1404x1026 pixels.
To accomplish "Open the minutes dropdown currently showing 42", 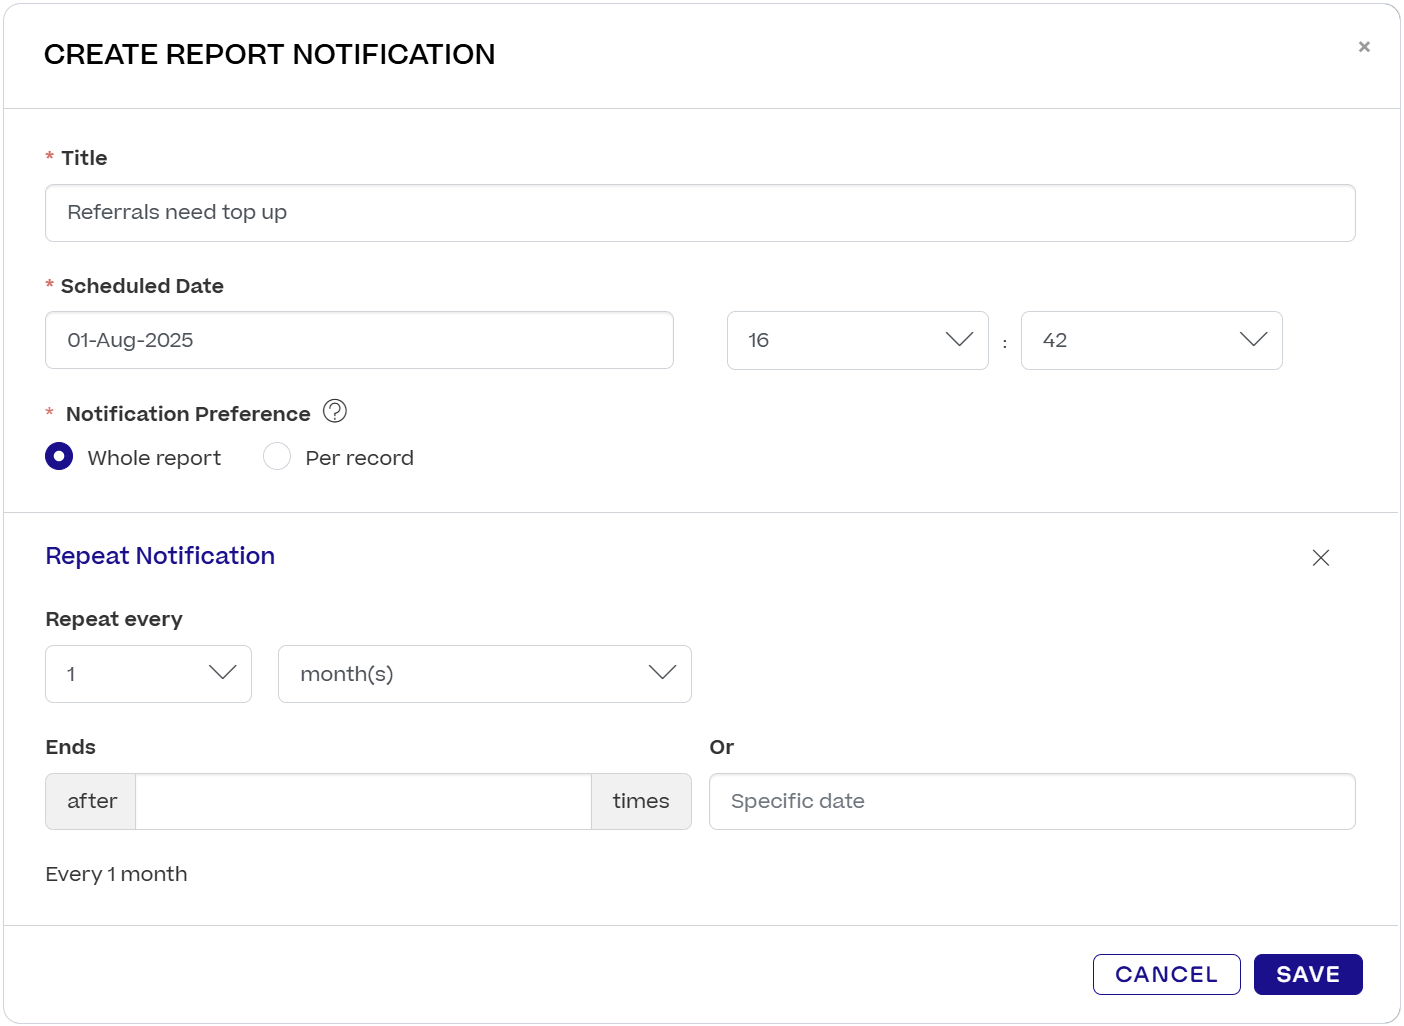I will pos(1151,340).
